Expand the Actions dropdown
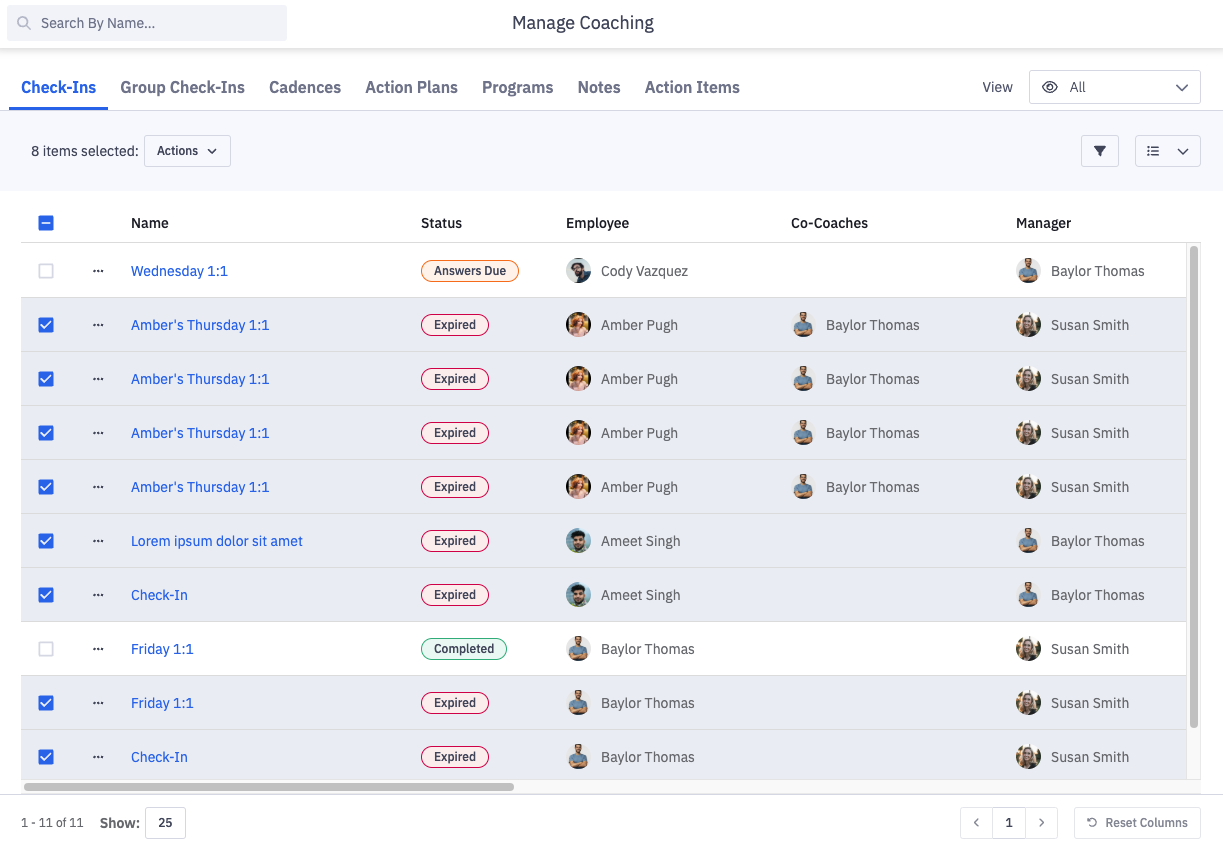Image resolution: width=1223 pixels, height=852 pixels. (x=187, y=151)
